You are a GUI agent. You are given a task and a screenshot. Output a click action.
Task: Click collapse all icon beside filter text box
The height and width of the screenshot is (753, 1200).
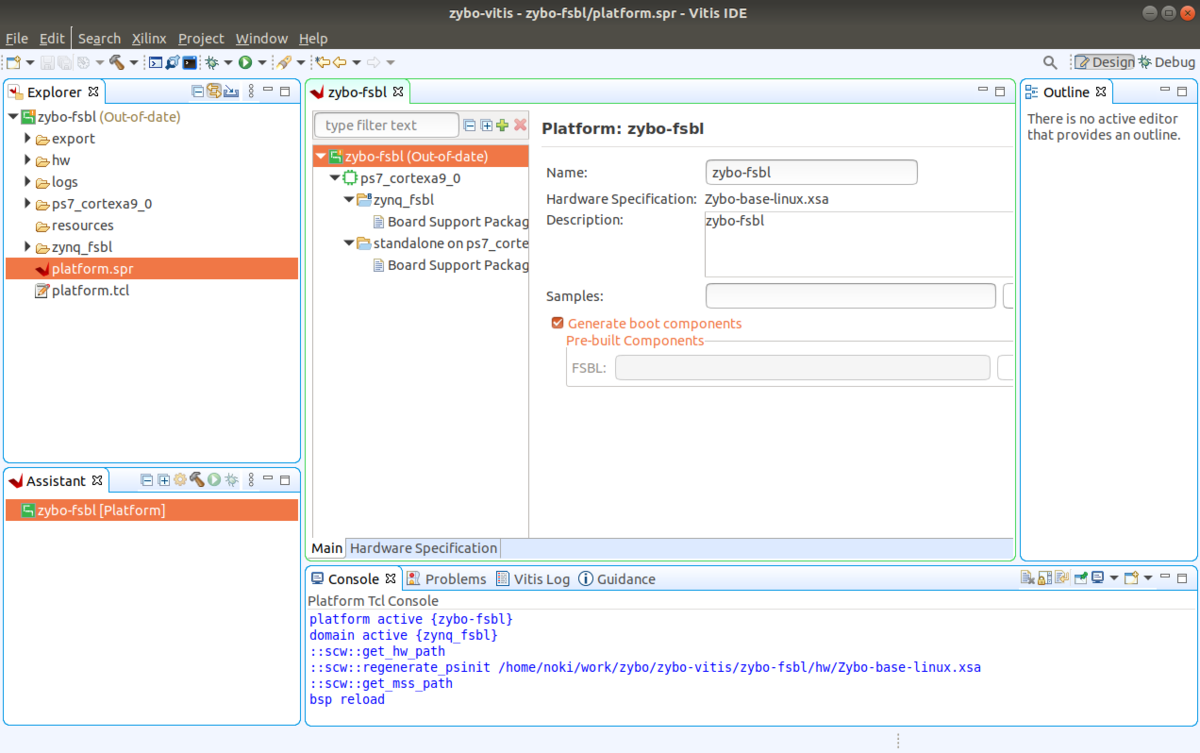point(470,125)
